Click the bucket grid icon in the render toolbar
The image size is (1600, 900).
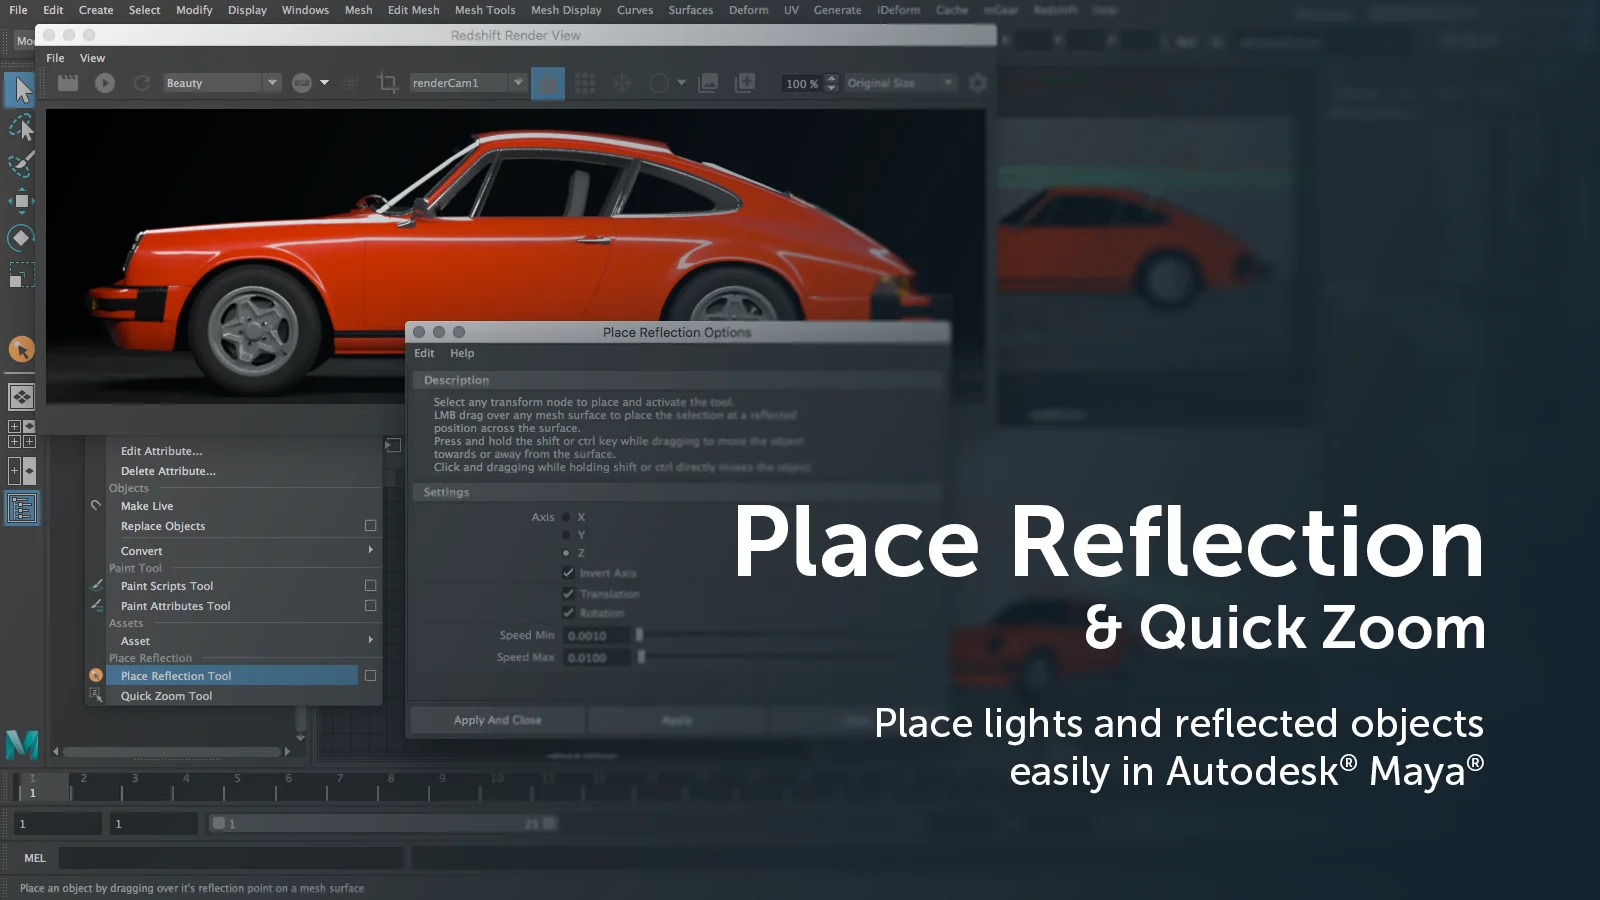click(x=584, y=83)
